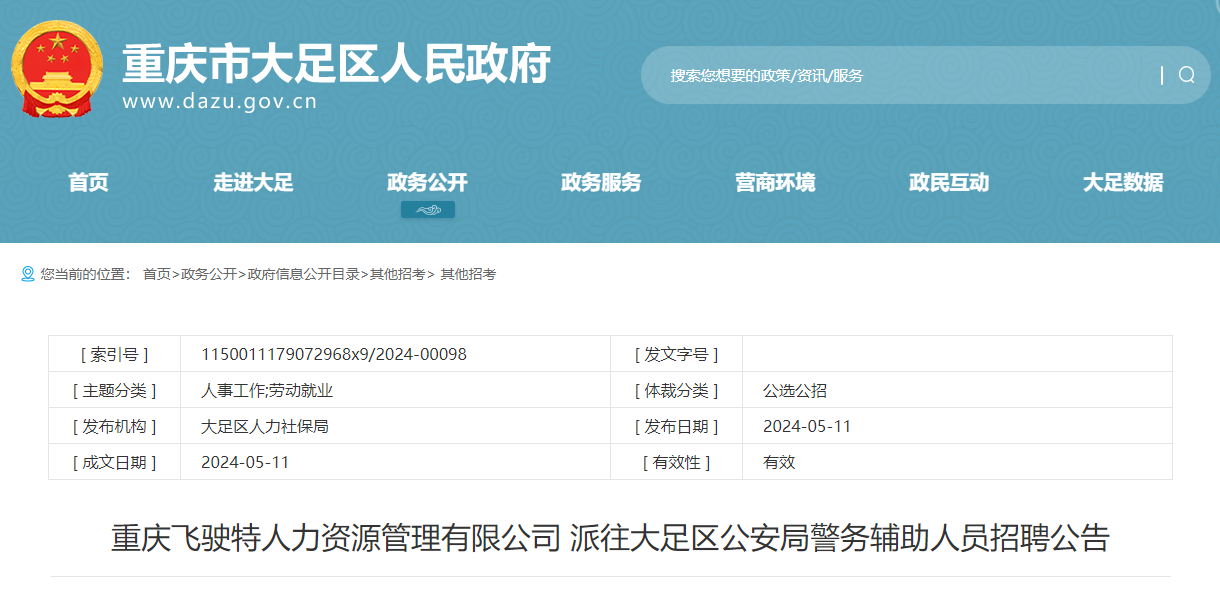Click the 有效性 label cell
1220x614 pixels.
pos(676,462)
